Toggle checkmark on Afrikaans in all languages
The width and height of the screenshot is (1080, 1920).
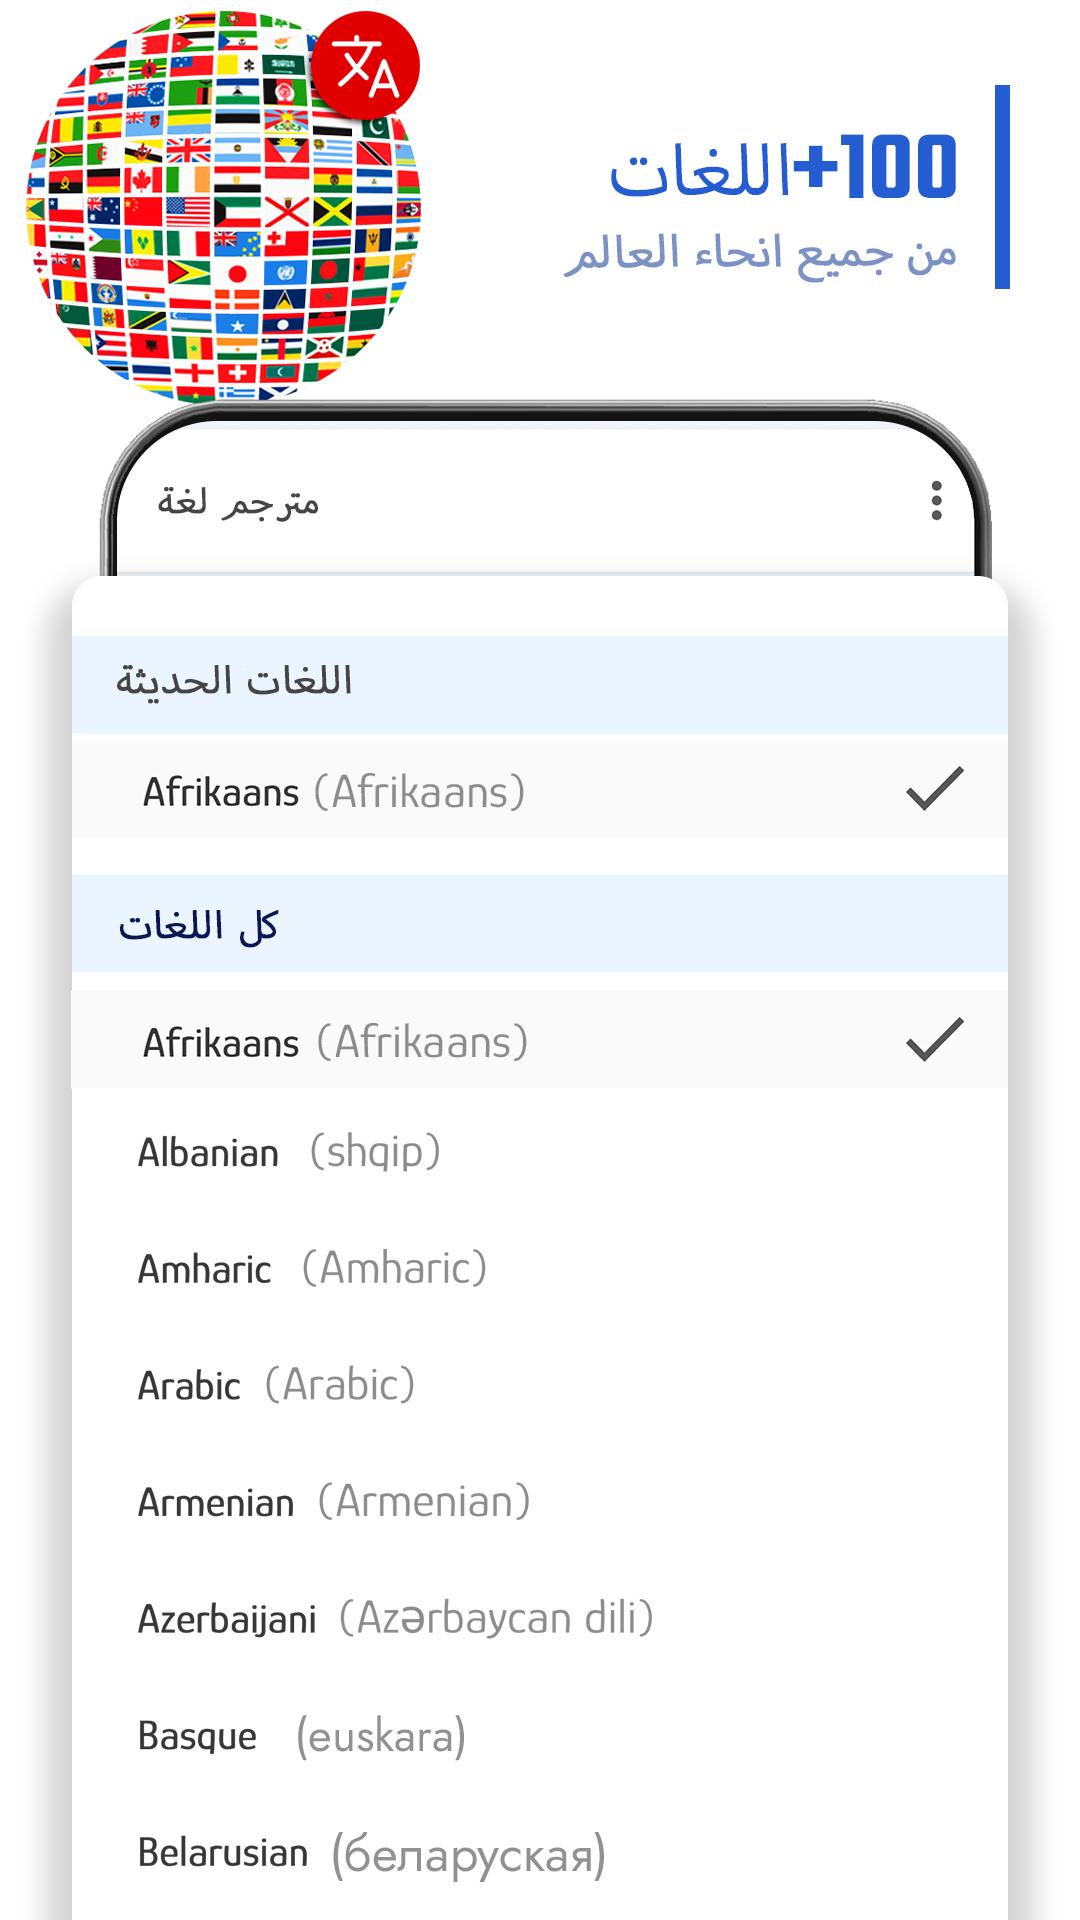pos(935,1039)
